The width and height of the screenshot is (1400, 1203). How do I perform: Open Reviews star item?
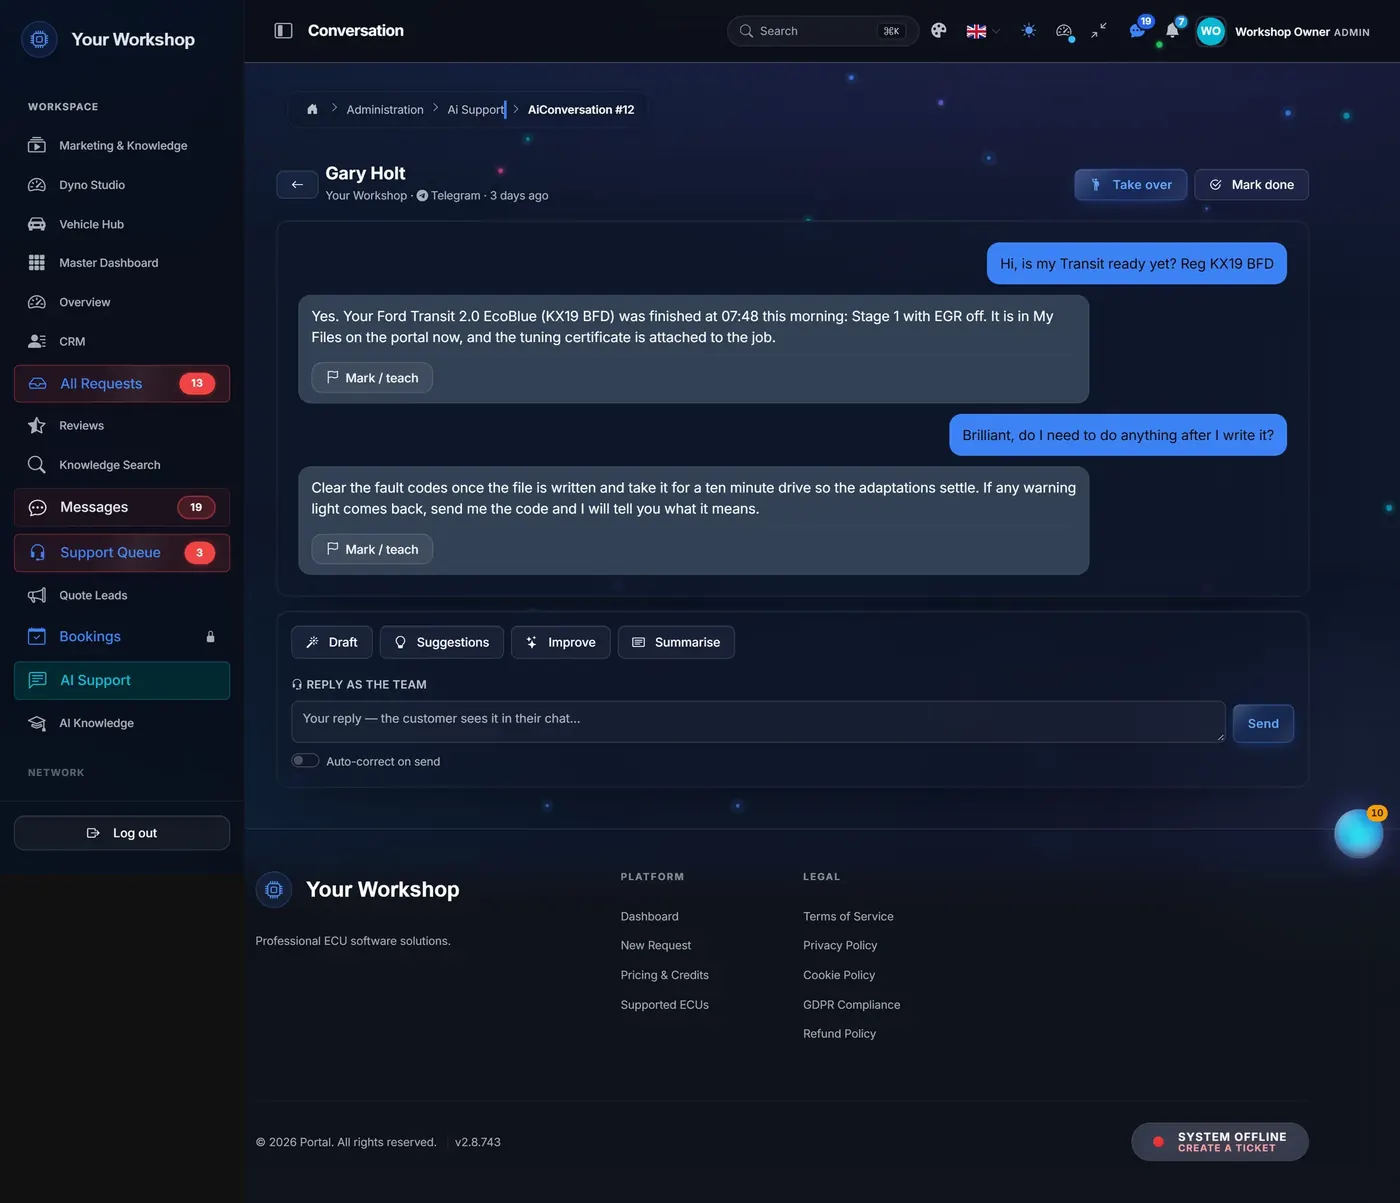[x=122, y=426]
